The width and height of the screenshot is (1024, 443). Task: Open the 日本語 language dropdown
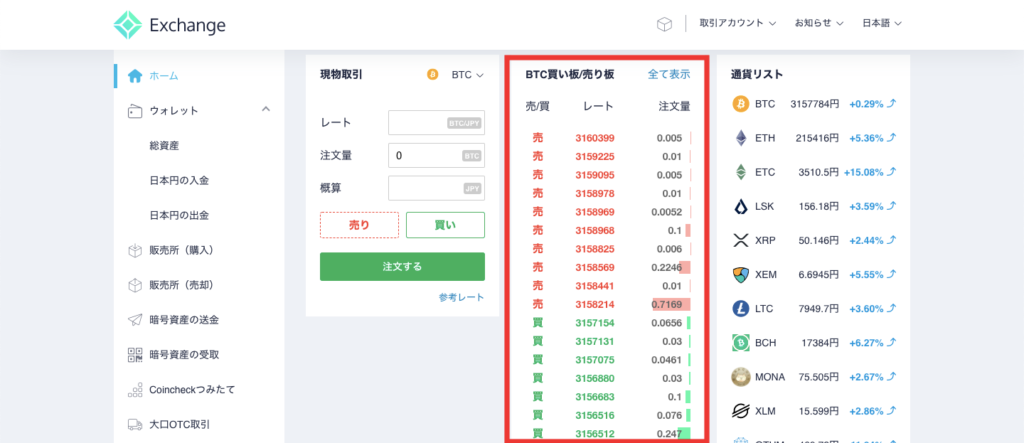[x=882, y=23]
